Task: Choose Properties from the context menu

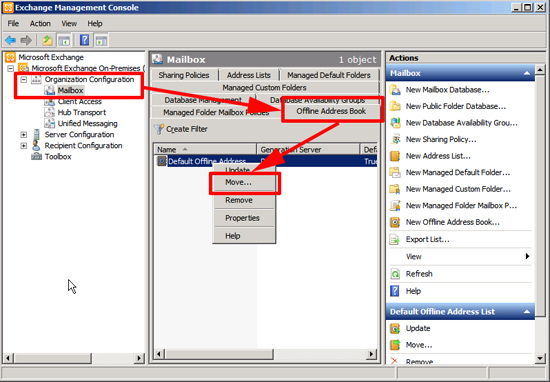Action: [x=244, y=218]
